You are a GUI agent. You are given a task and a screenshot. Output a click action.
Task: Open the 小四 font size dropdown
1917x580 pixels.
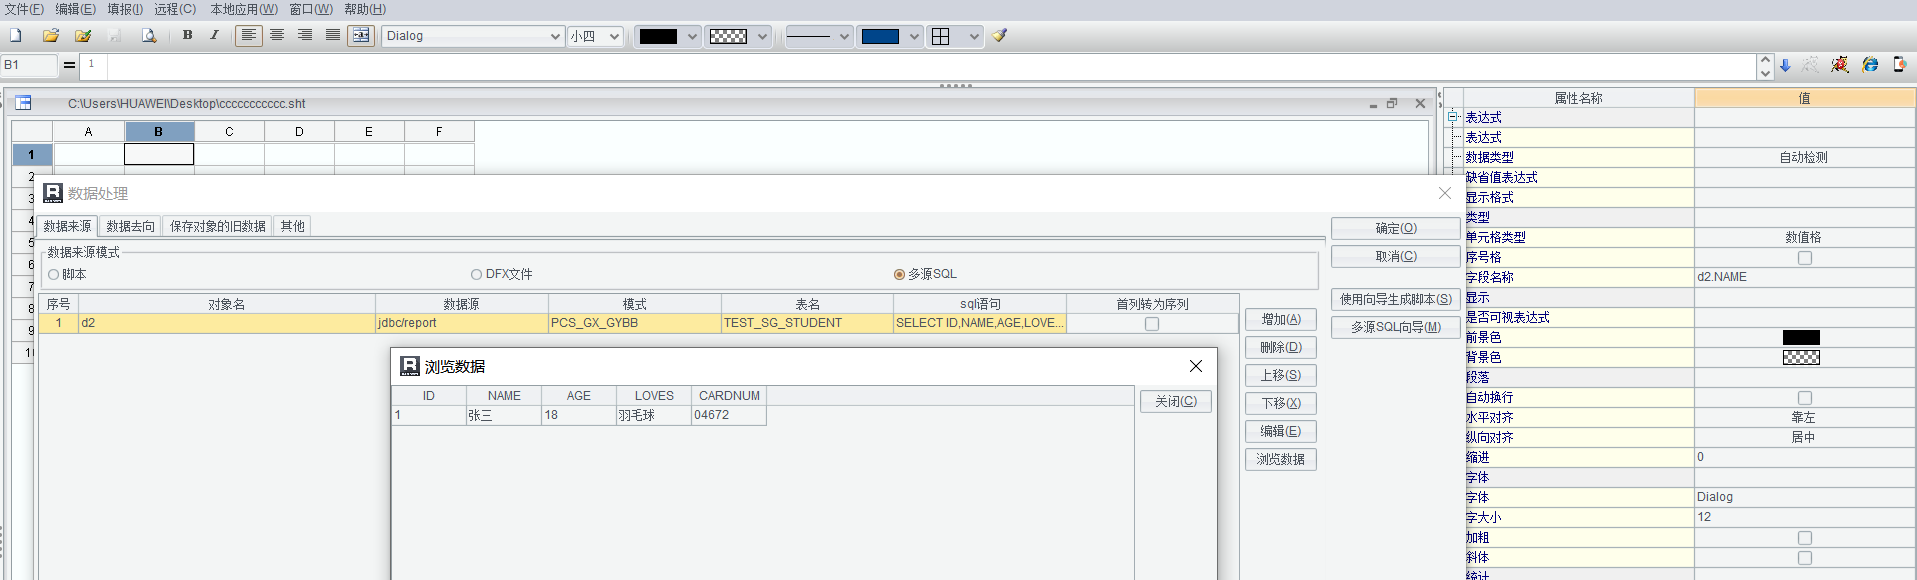[x=614, y=37]
